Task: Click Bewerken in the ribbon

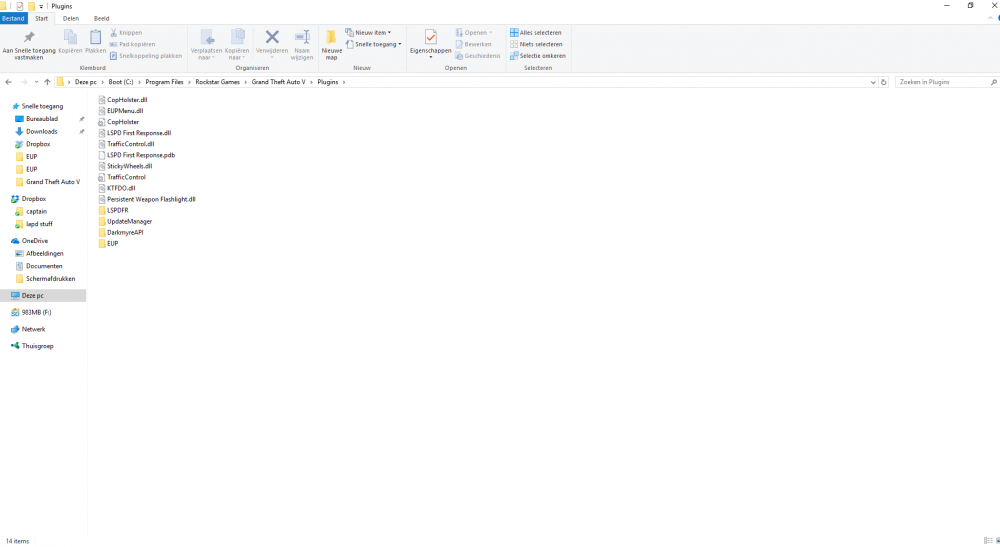Action: pyautogui.click(x=473, y=44)
